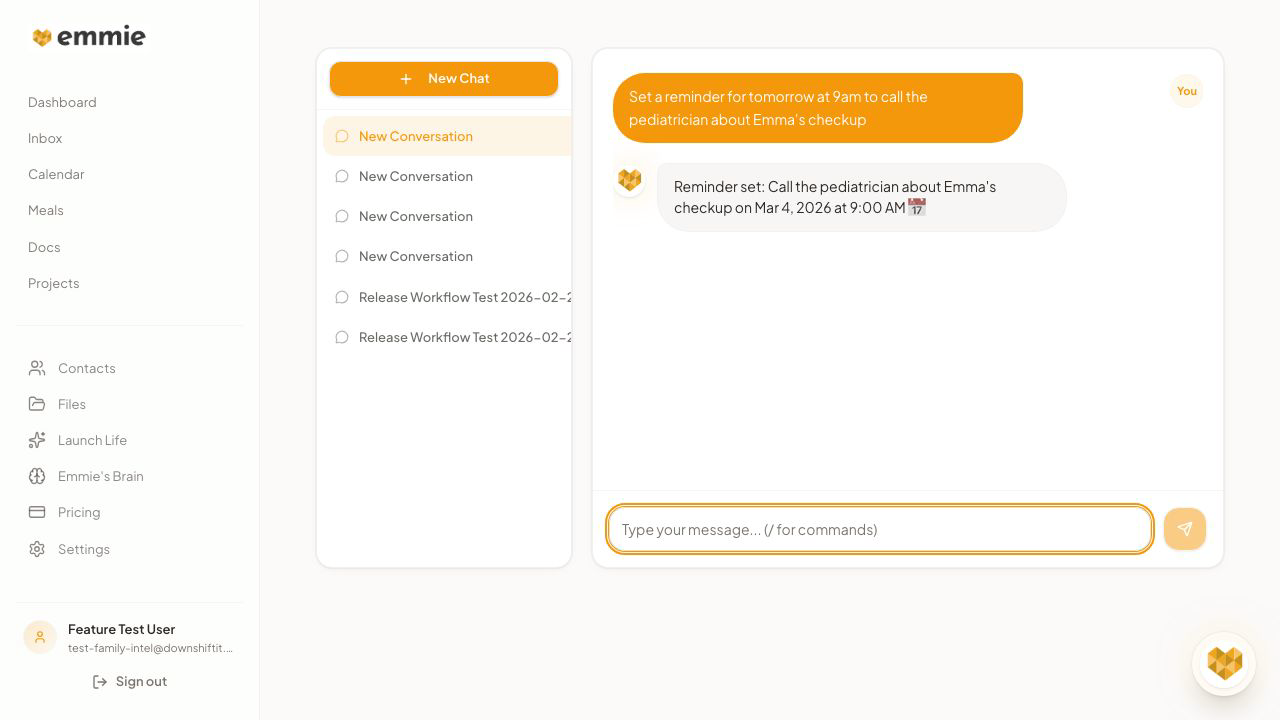Click the emmie logo in the top left
This screenshot has width=1280, height=720.
tap(88, 36)
